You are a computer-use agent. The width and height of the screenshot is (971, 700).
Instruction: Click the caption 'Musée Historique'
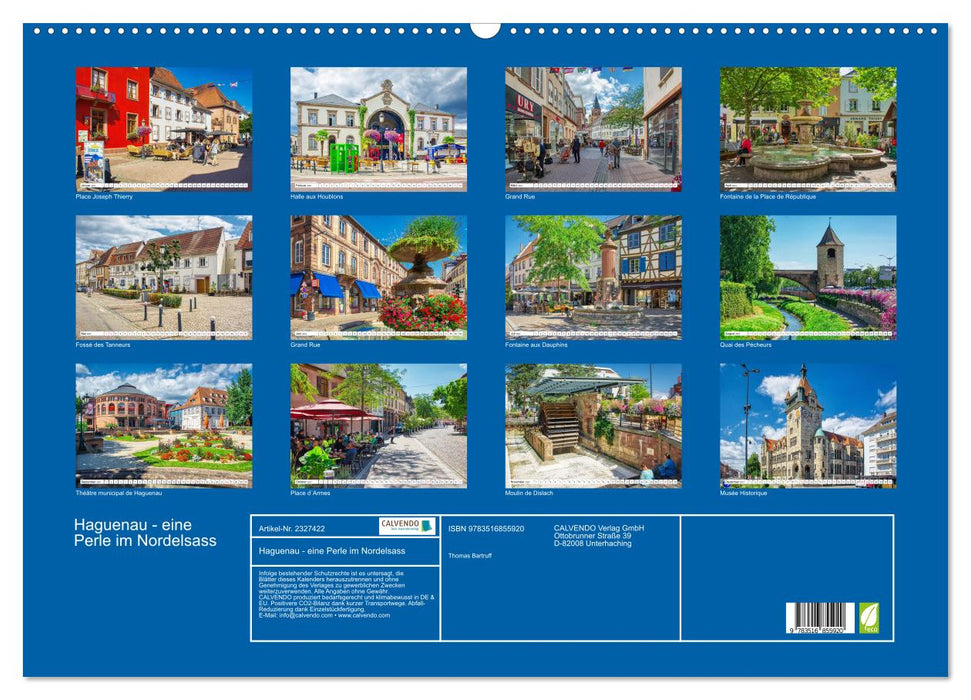coord(743,493)
